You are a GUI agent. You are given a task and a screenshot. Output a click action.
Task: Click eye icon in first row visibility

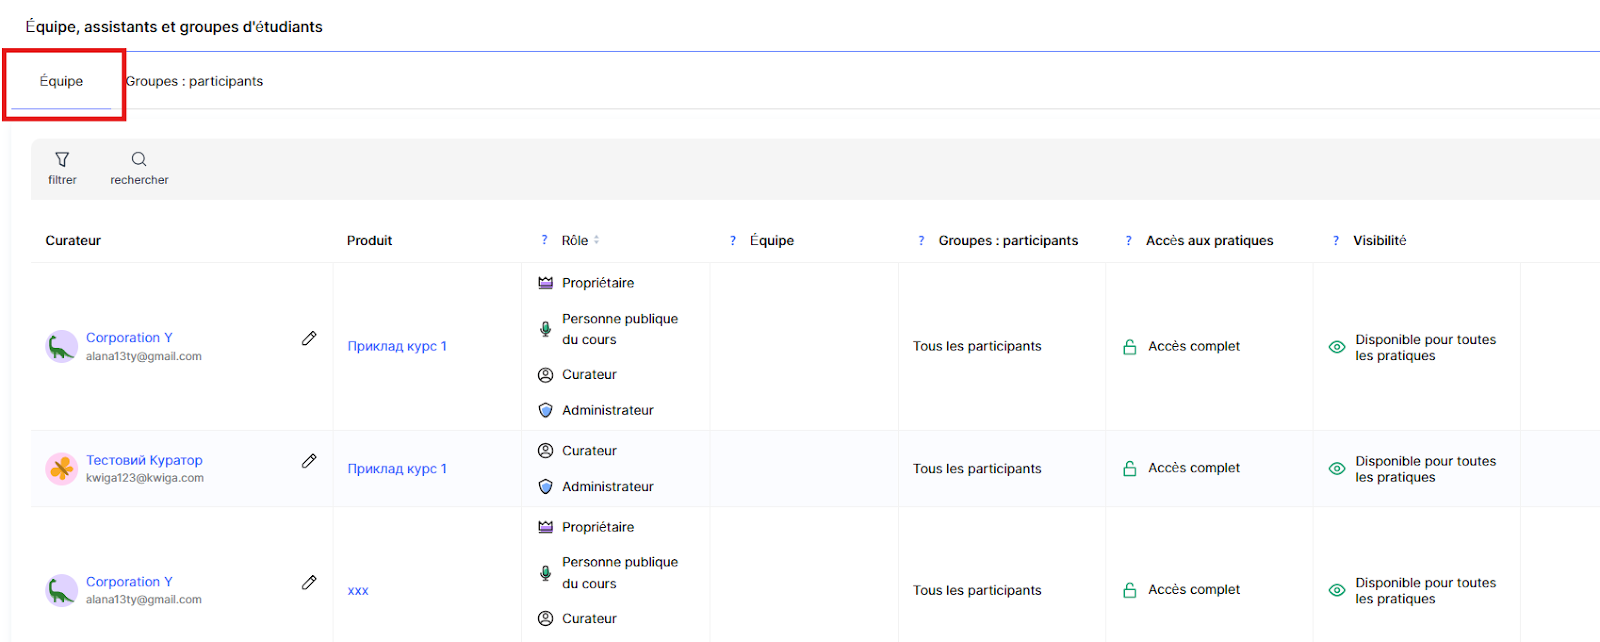[1336, 347]
